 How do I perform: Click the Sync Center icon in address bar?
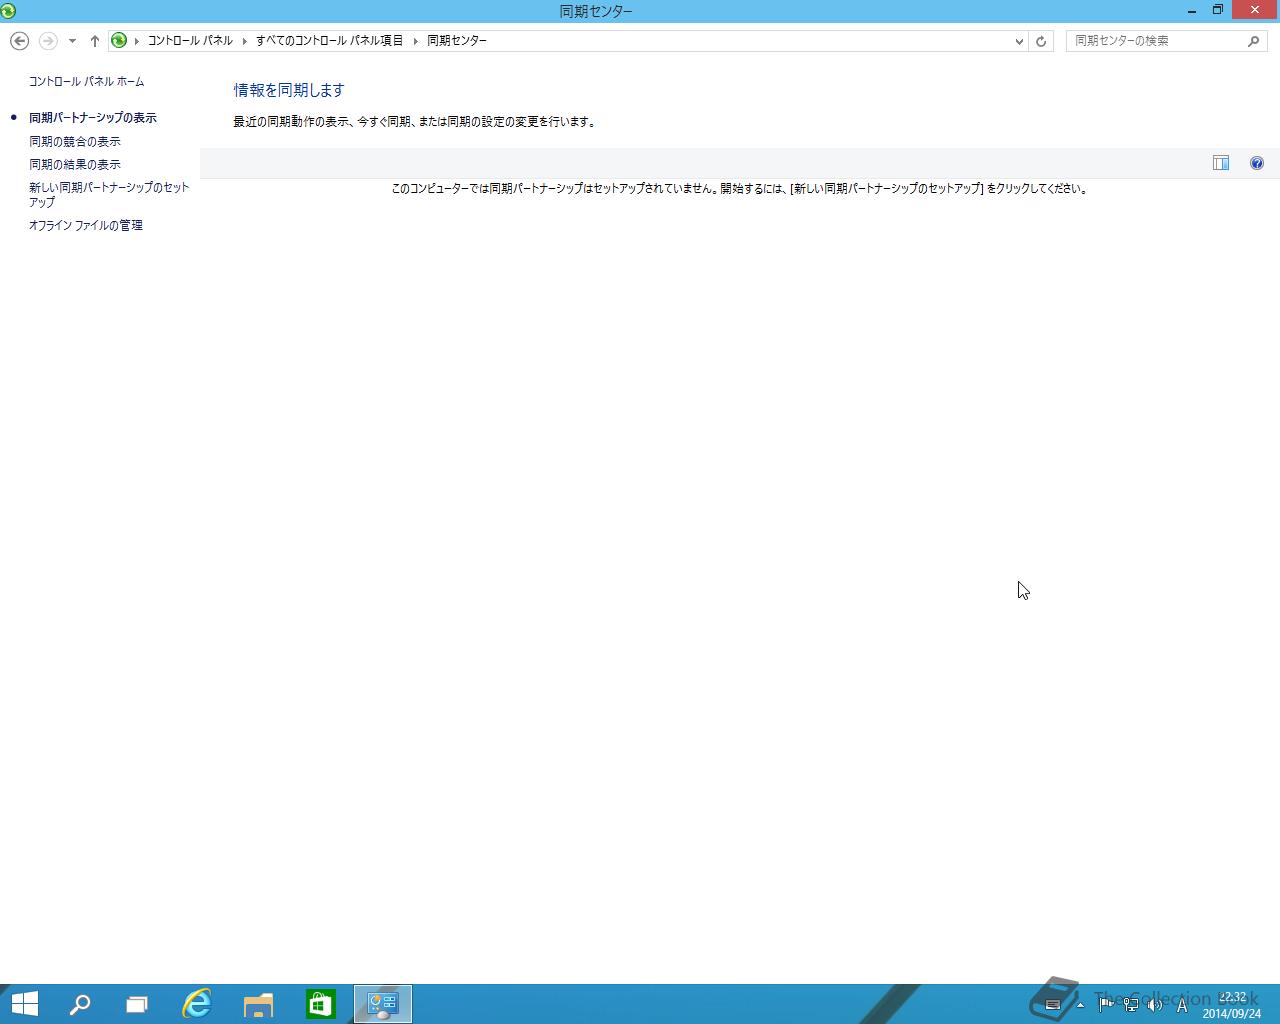[x=119, y=41]
